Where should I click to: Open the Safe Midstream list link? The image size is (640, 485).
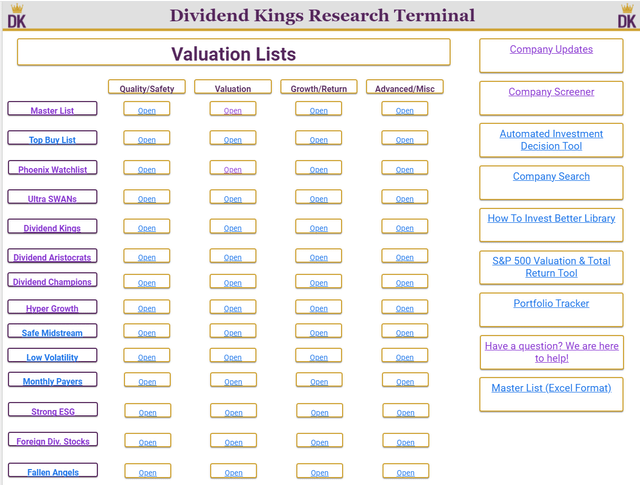coord(52,331)
